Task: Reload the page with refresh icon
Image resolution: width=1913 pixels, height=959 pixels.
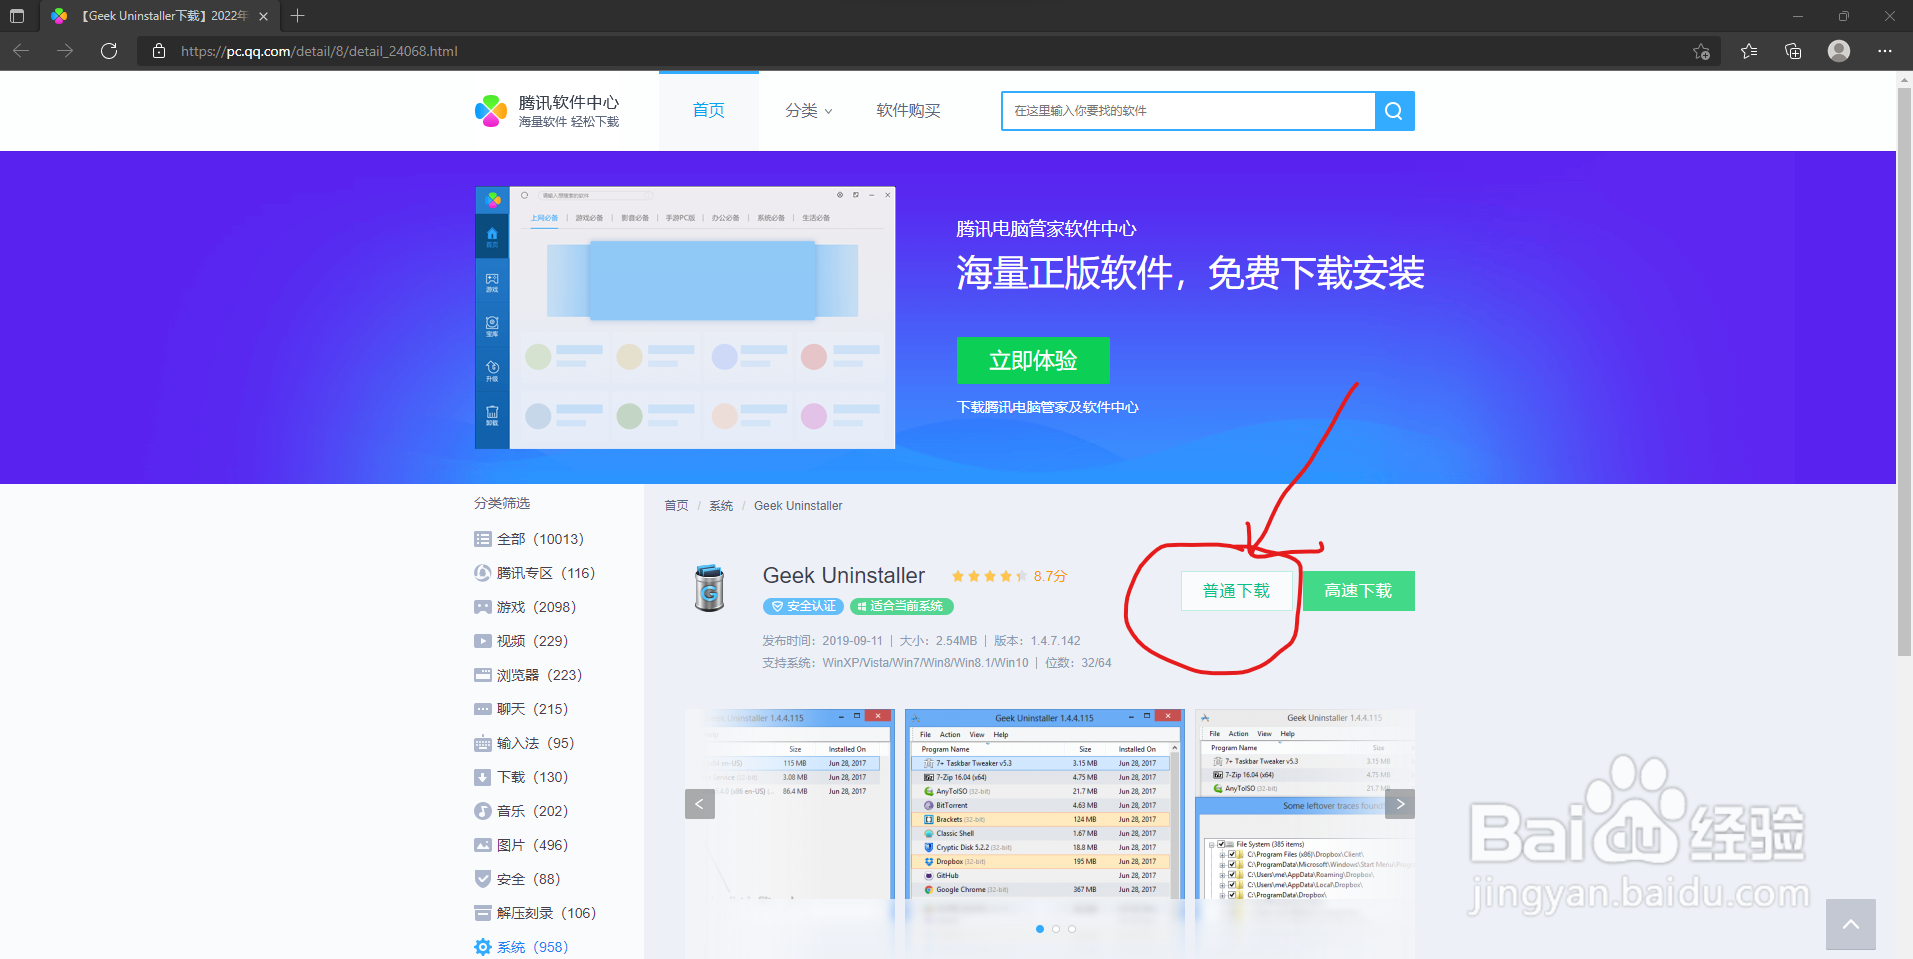Action: (109, 51)
